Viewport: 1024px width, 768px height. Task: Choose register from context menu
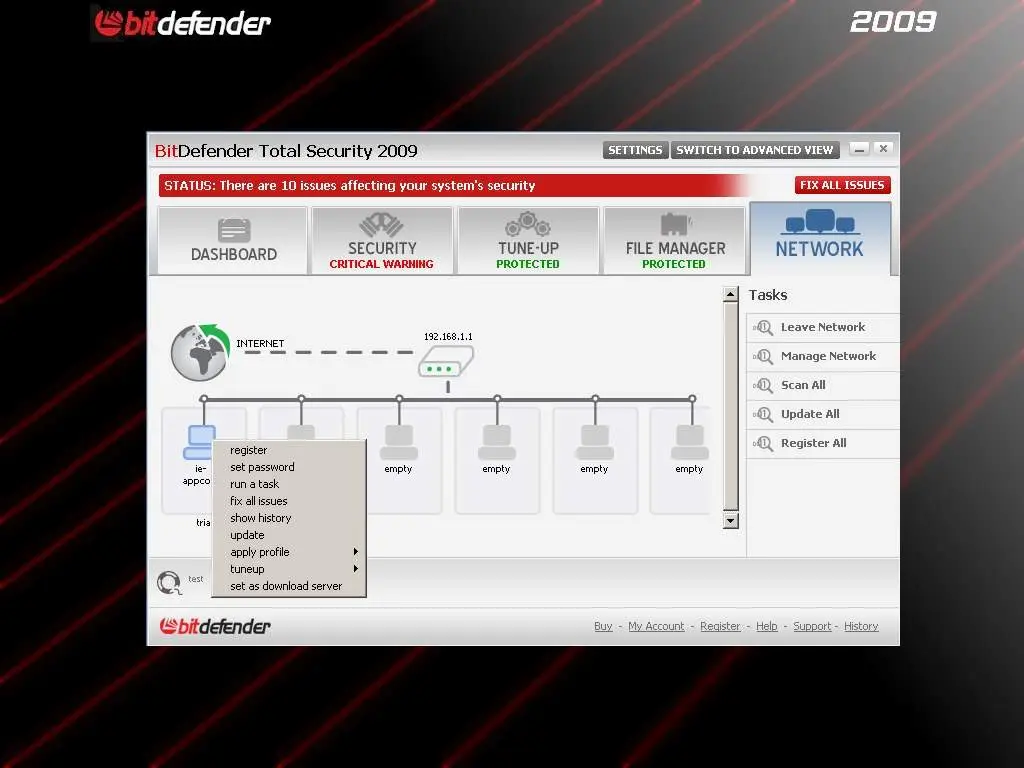click(x=289, y=450)
